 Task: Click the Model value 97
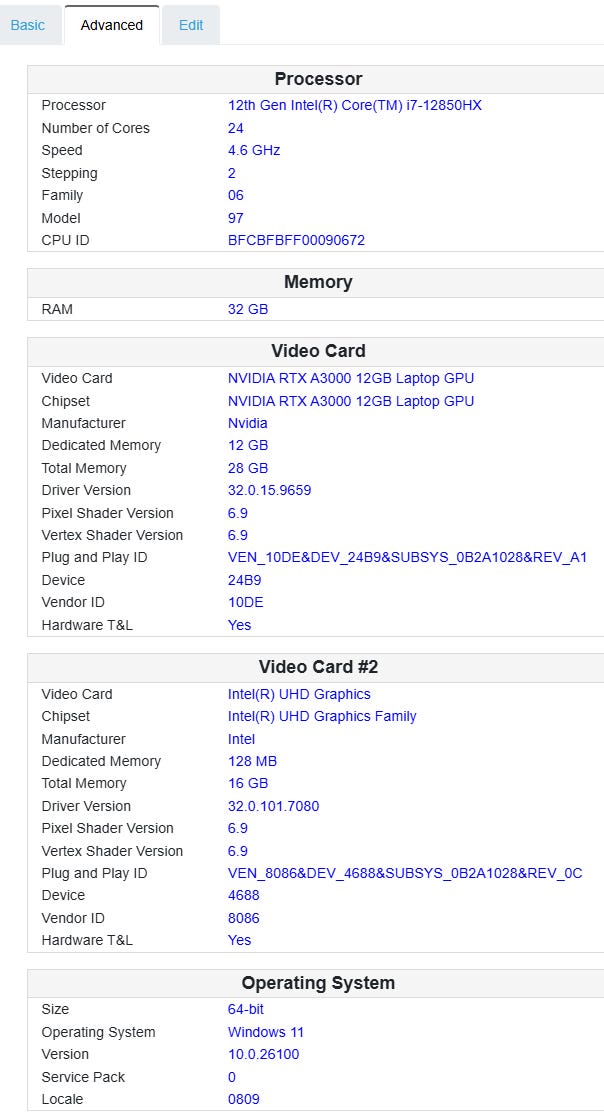point(236,218)
